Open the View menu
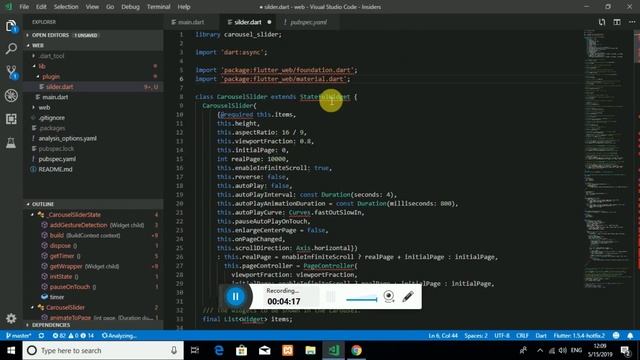The image size is (640, 360). click(x=92, y=7)
